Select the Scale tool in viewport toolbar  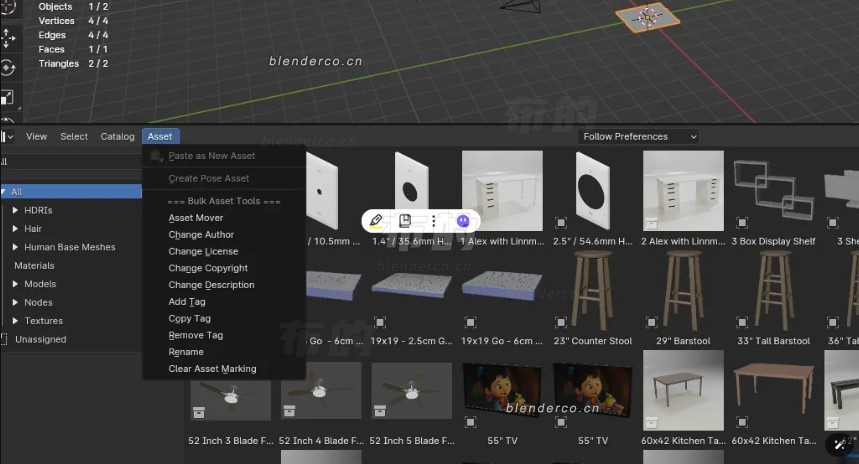(x=7, y=98)
